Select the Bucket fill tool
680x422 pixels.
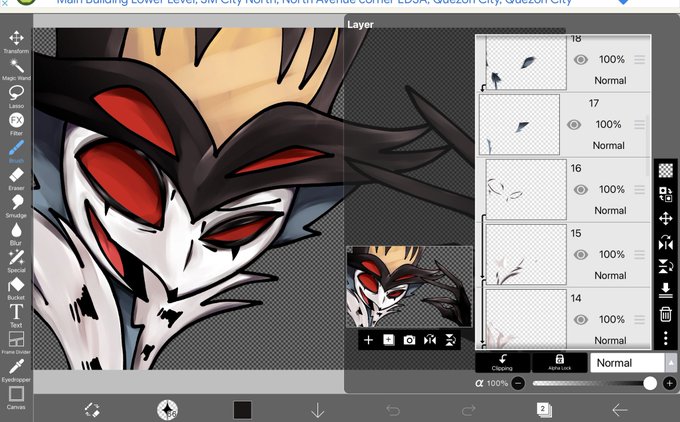pos(16,288)
